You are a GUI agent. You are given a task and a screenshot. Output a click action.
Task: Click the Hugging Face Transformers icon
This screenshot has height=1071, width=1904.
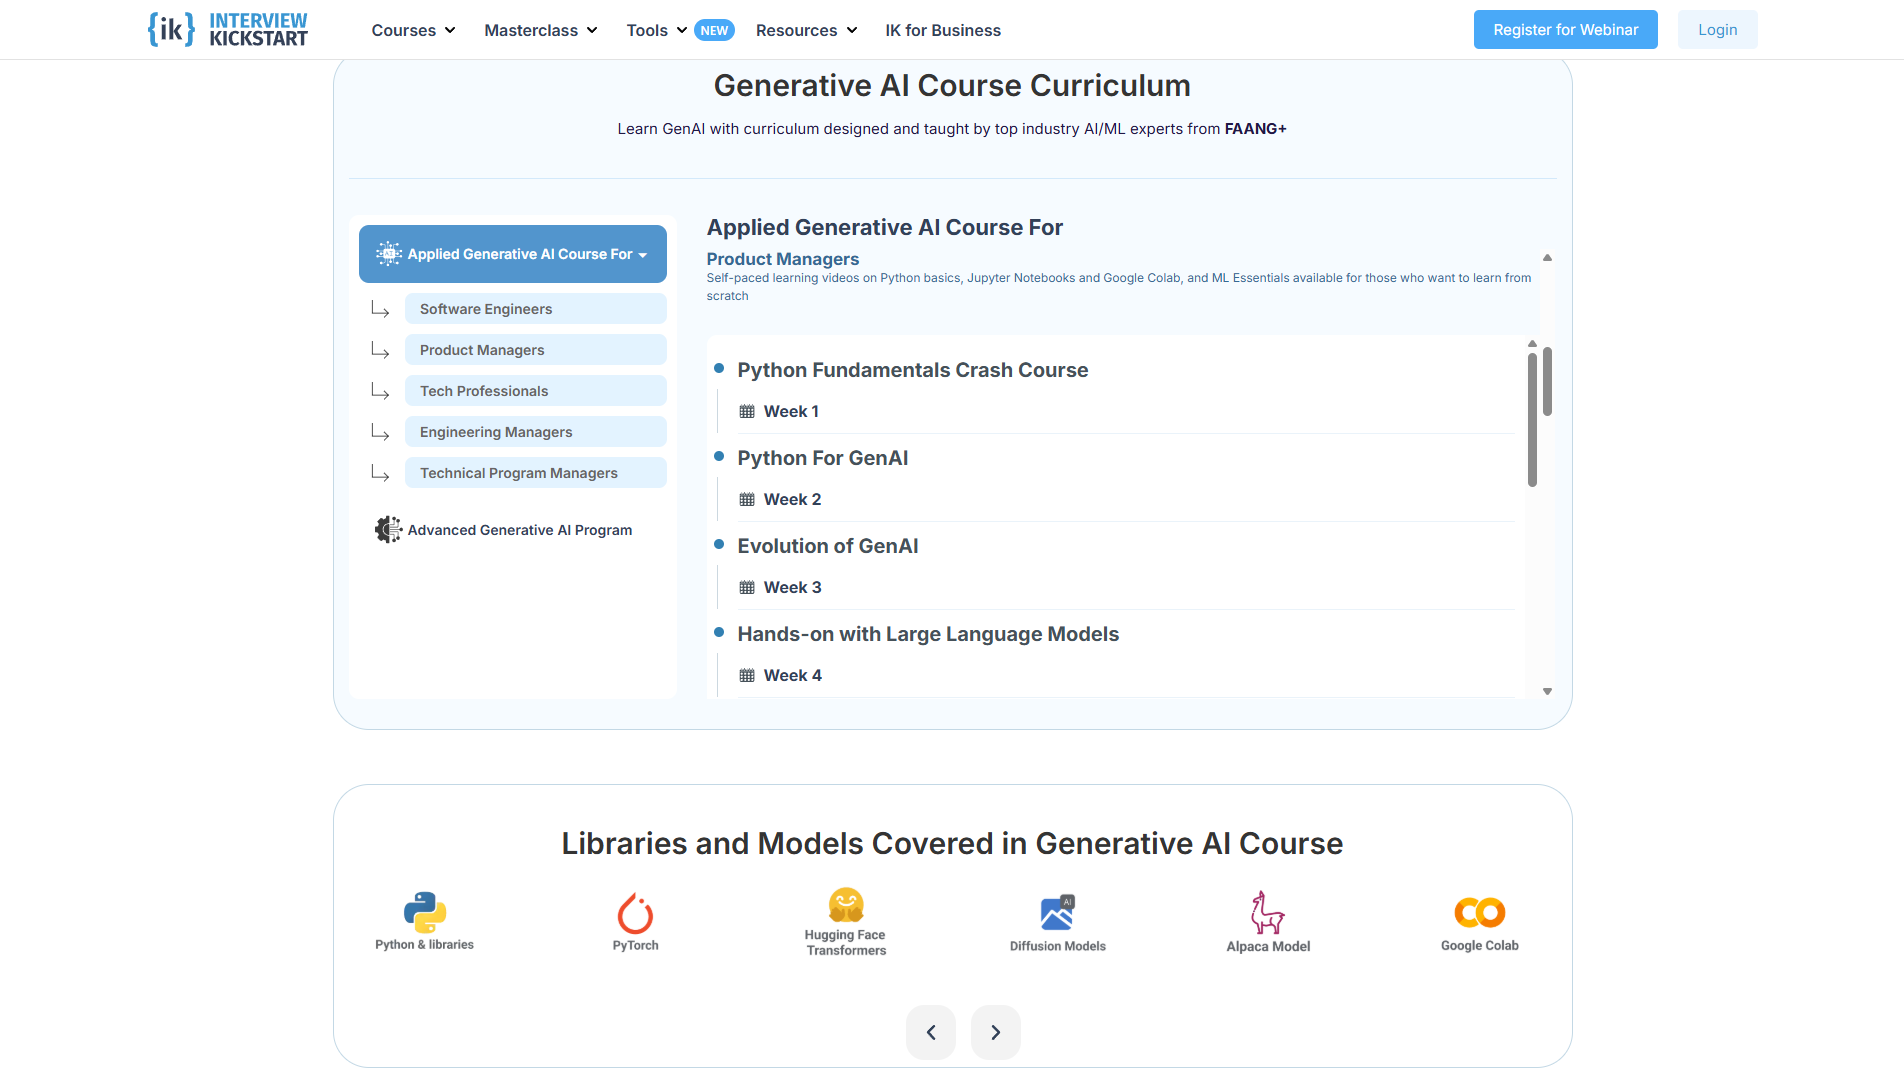846,905
